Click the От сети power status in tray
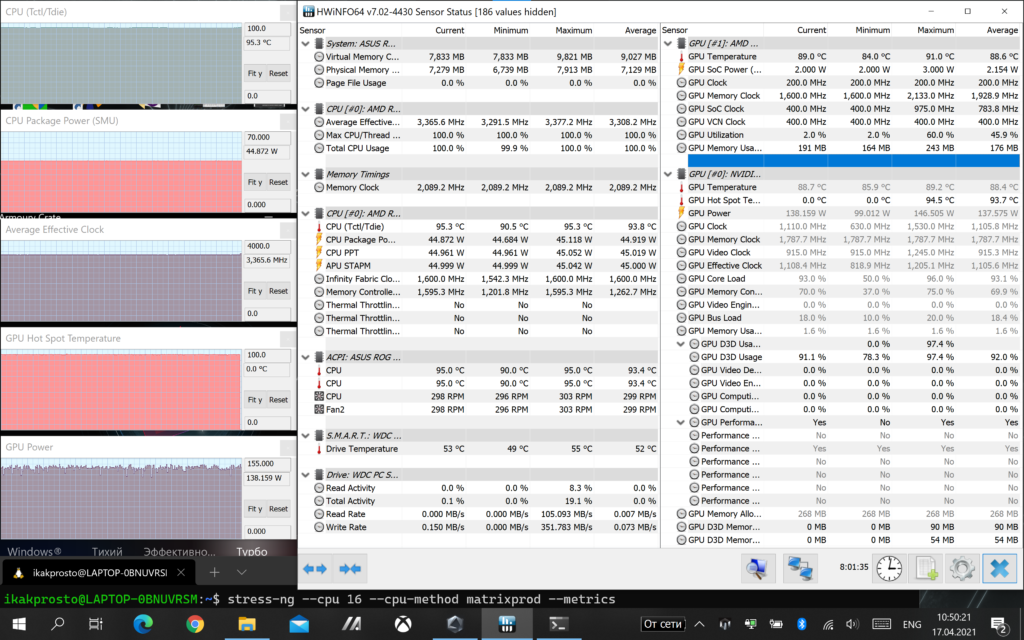Screen dimensions: 1024x640 [663, 624]
